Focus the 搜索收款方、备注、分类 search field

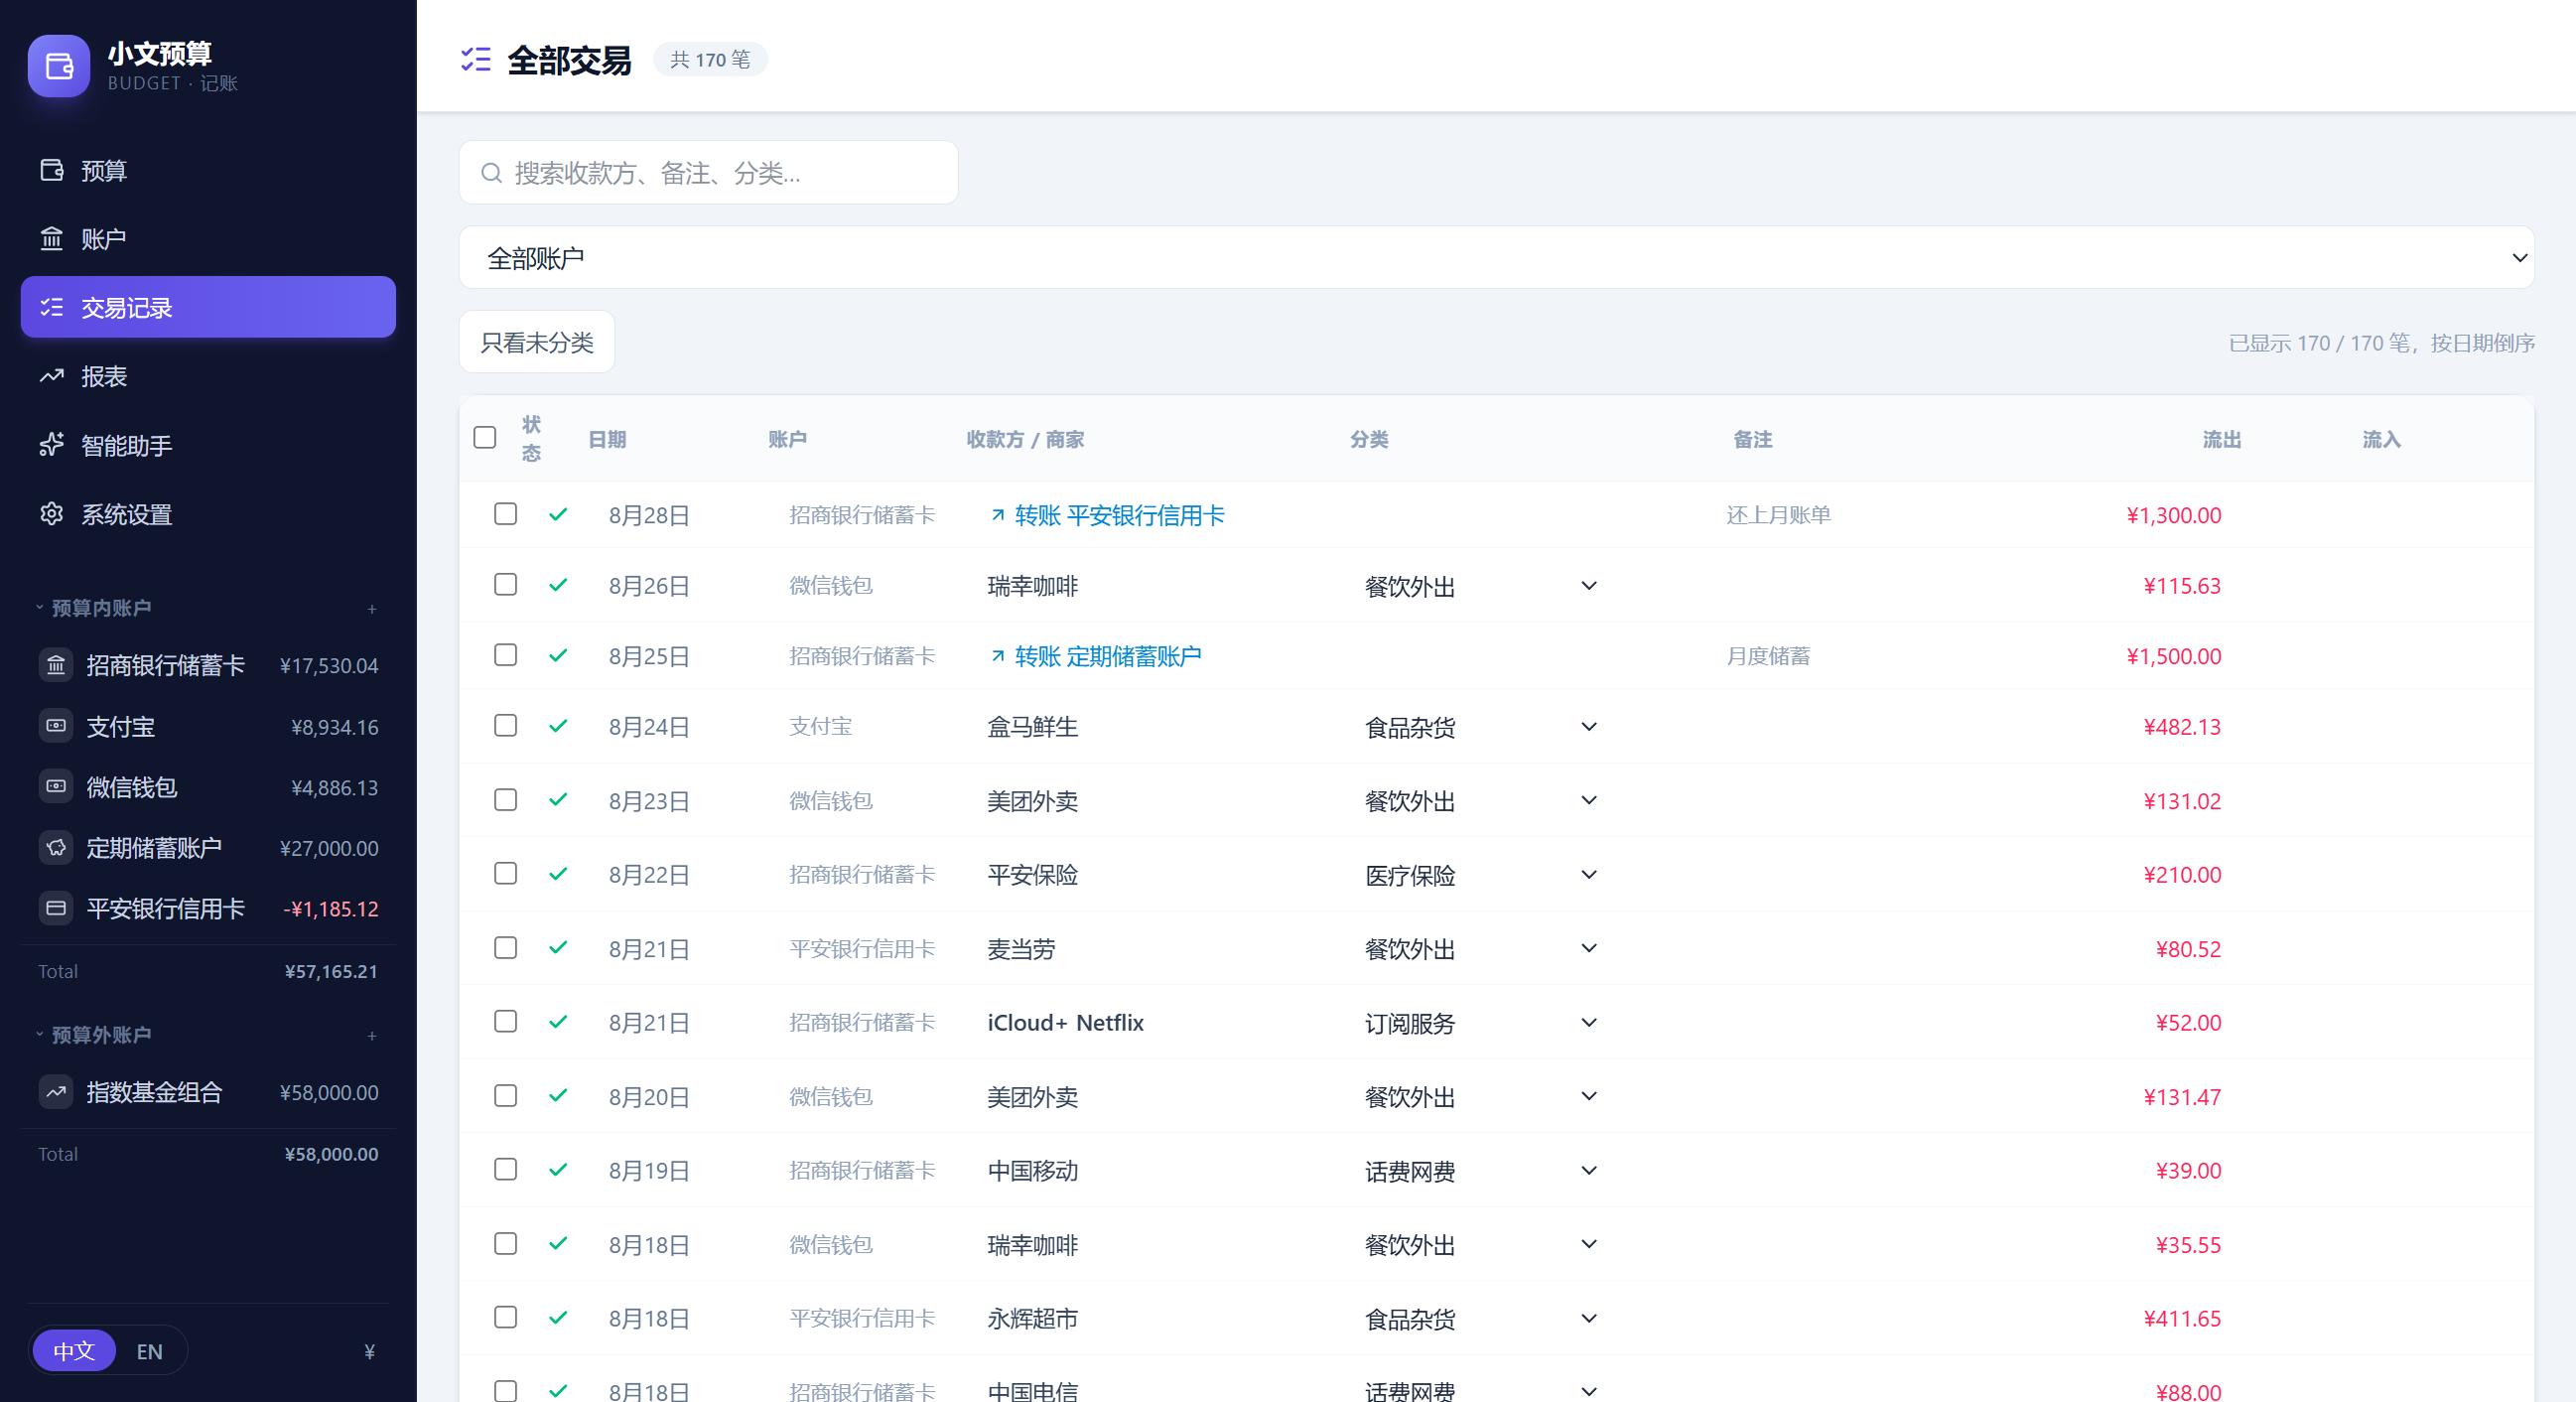click(709, 173)
